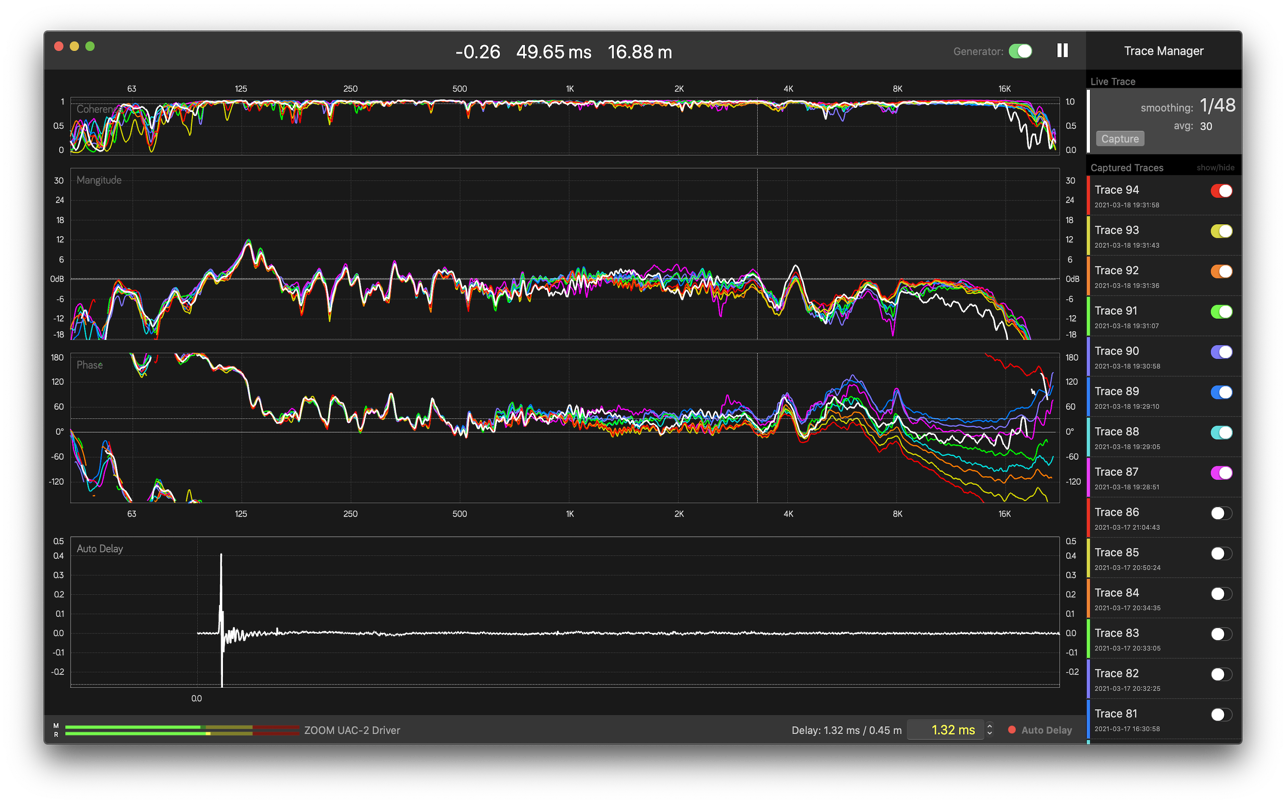1286x804 pixels.
Task: Pause the live measurement
Action: [1062, 51]
